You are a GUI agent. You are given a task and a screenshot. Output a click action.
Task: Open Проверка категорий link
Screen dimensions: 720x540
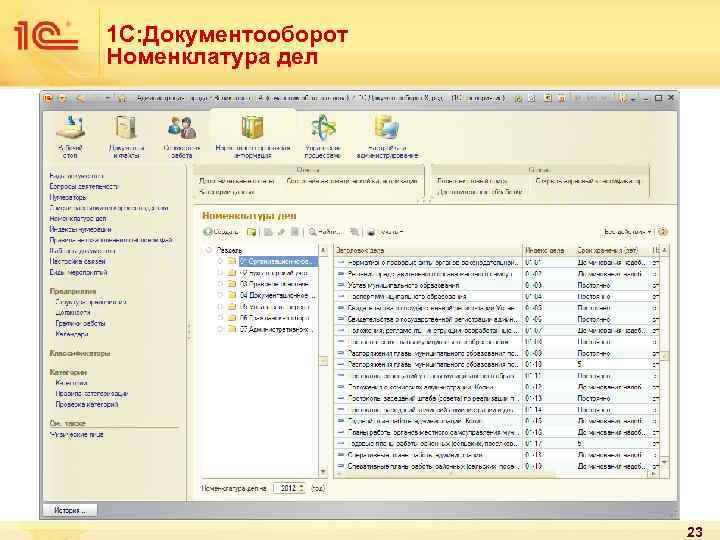click(x=87, y=405)
